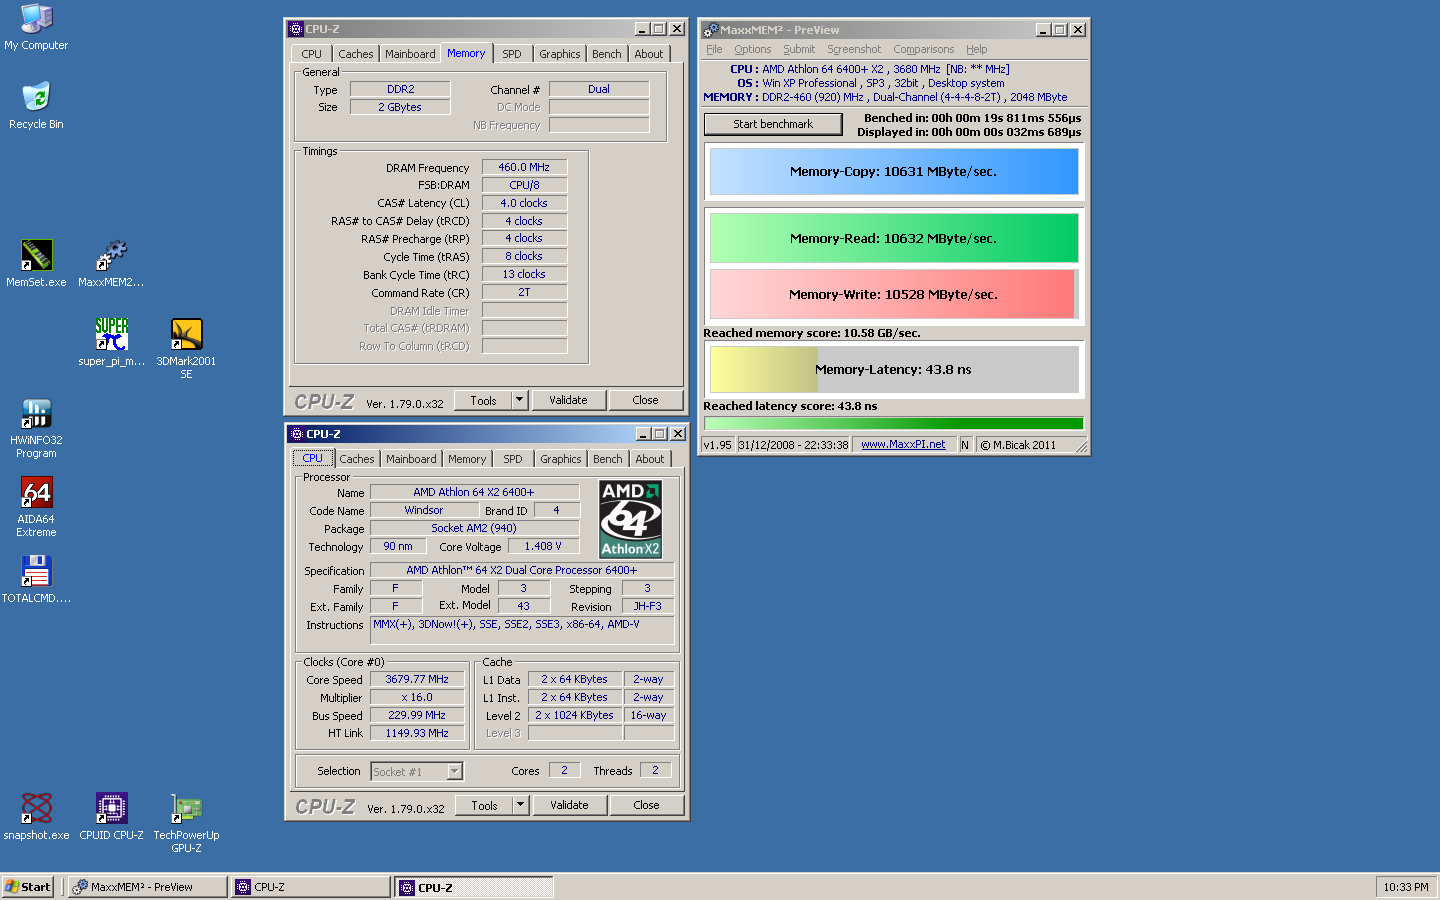
Task: Click the taskbar clock showing 10:33 PM
Action: 1406,887
